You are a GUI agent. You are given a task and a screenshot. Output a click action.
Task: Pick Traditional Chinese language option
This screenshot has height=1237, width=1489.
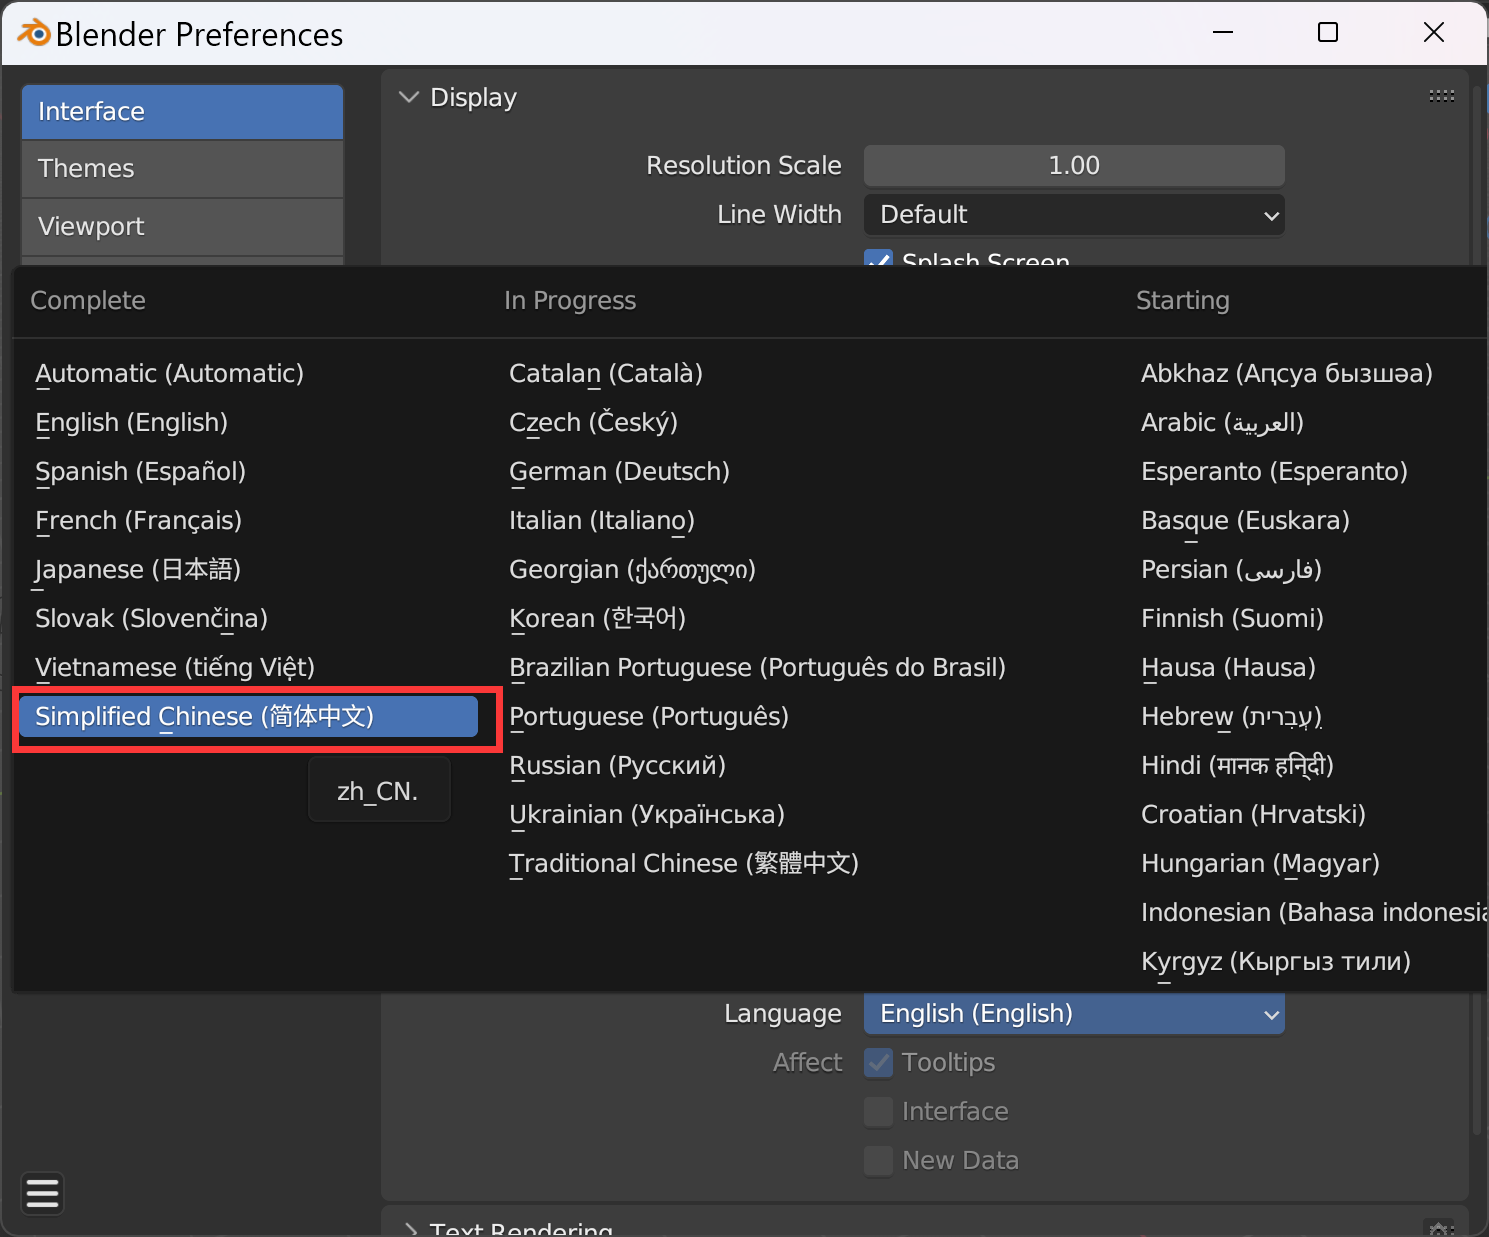[683, 864]
